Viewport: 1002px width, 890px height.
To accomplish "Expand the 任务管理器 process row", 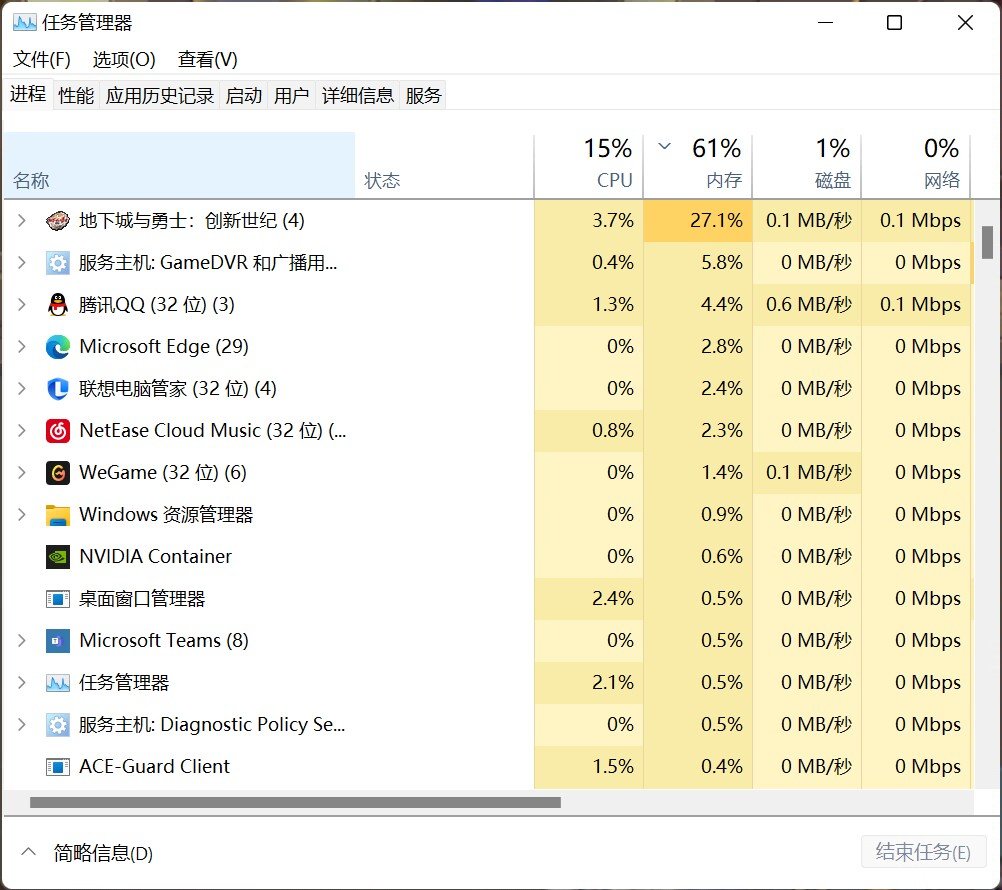I will pos(22,683).
